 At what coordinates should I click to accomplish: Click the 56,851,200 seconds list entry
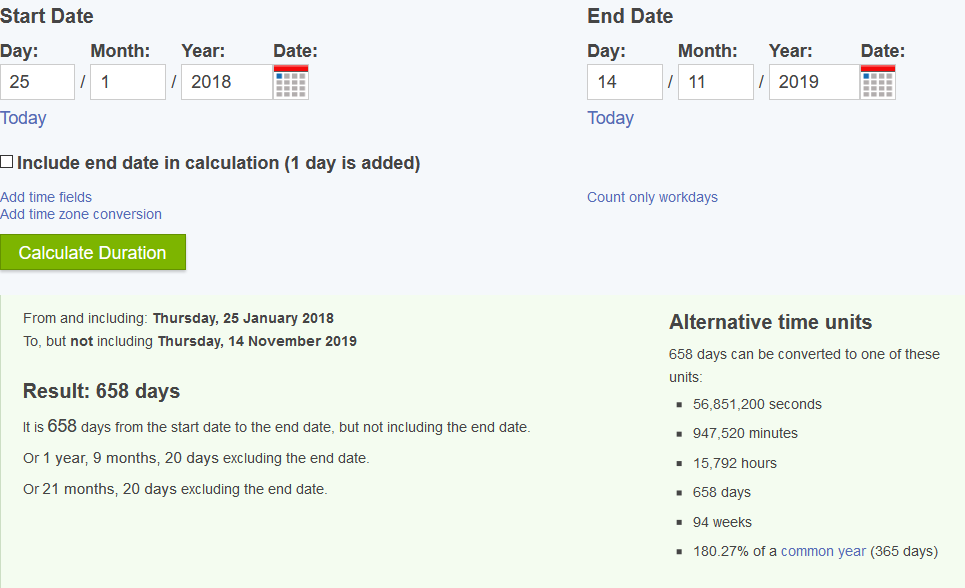tap(757, 404)
